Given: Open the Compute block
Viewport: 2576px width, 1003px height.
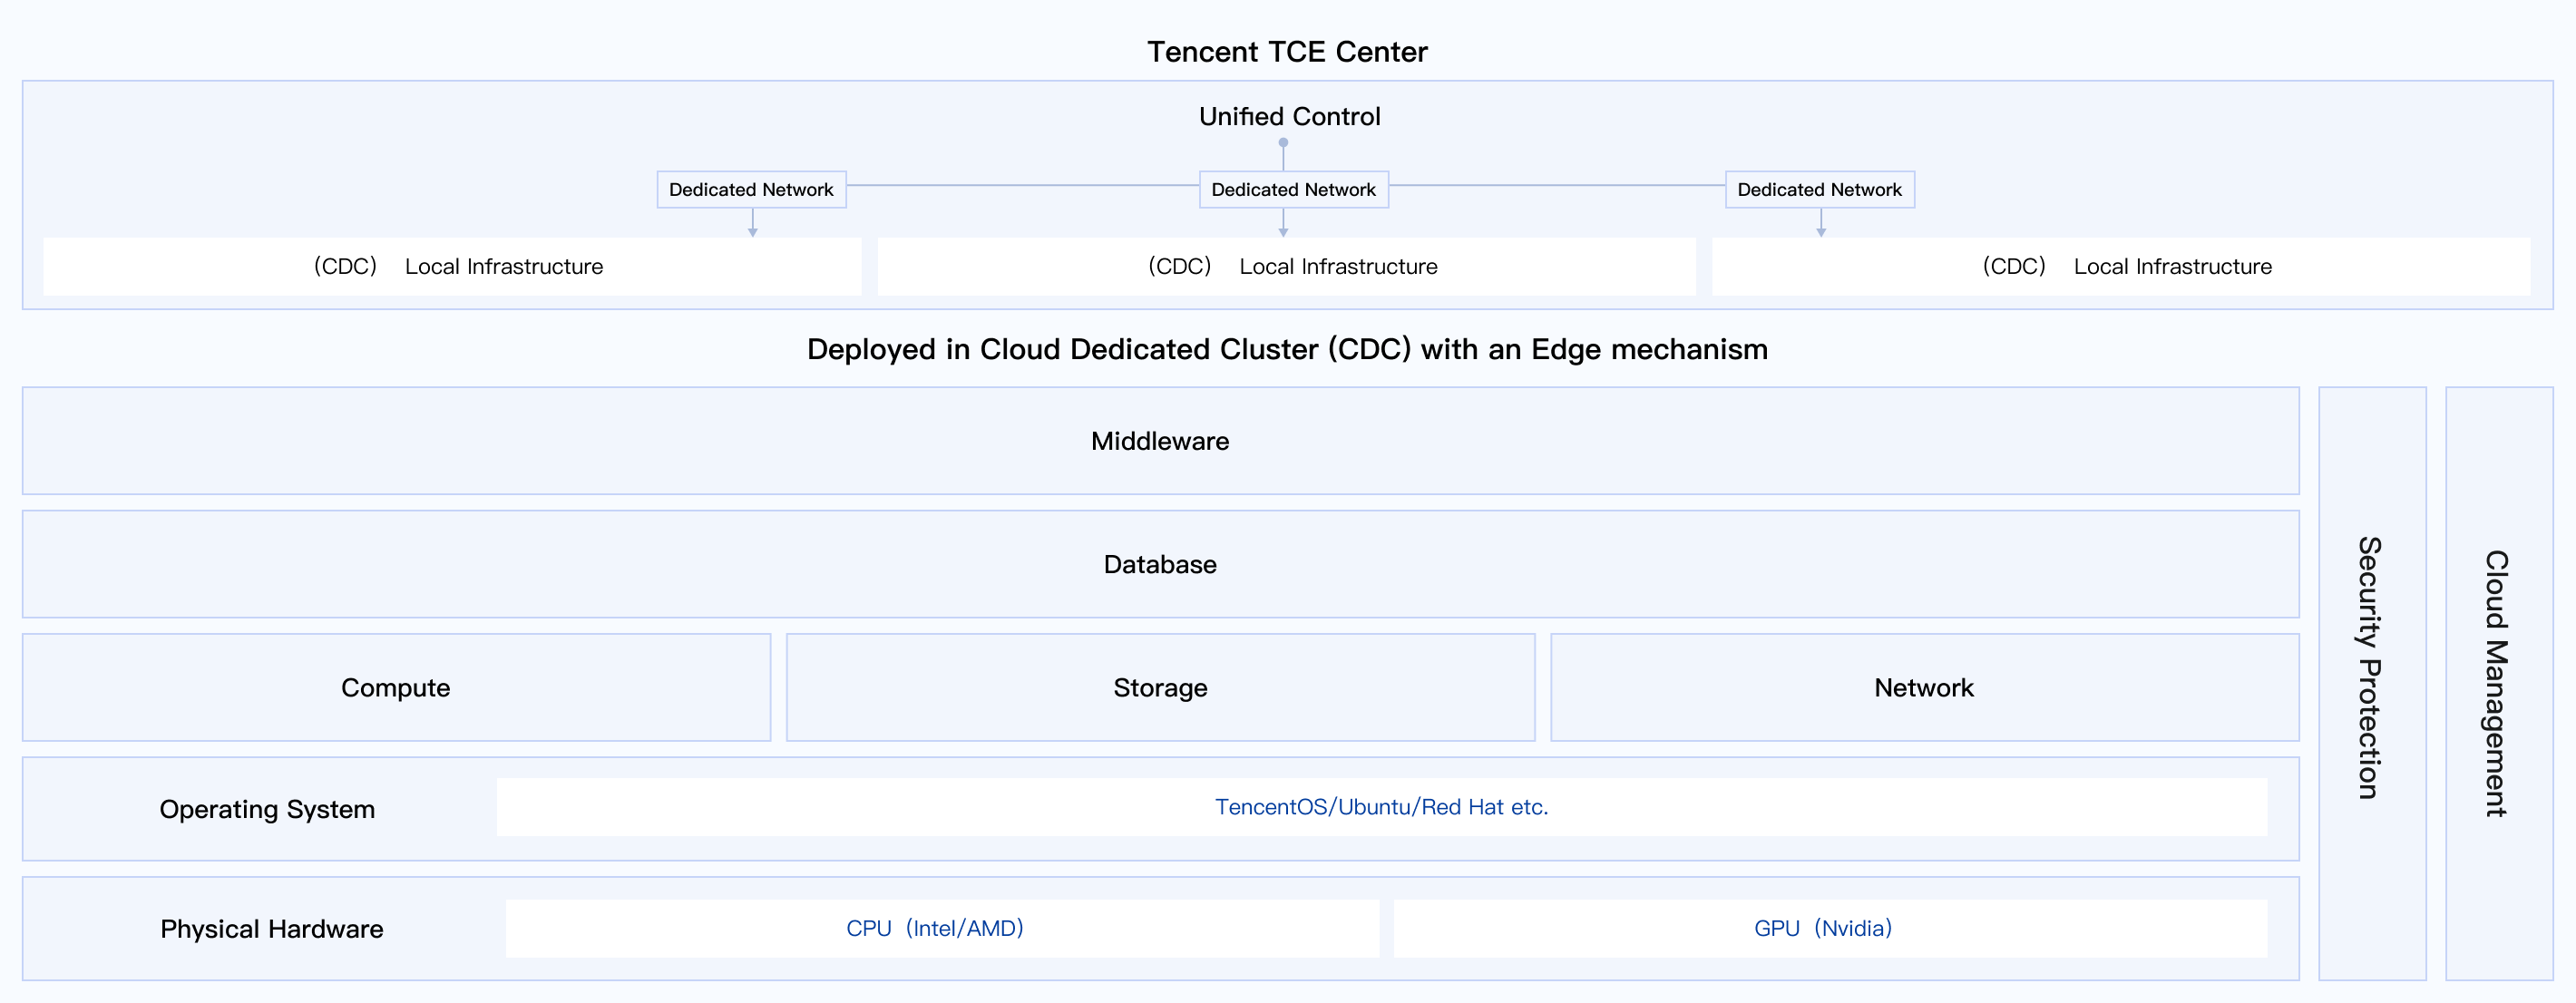Looking at the screenshot, I should point(396,688).
